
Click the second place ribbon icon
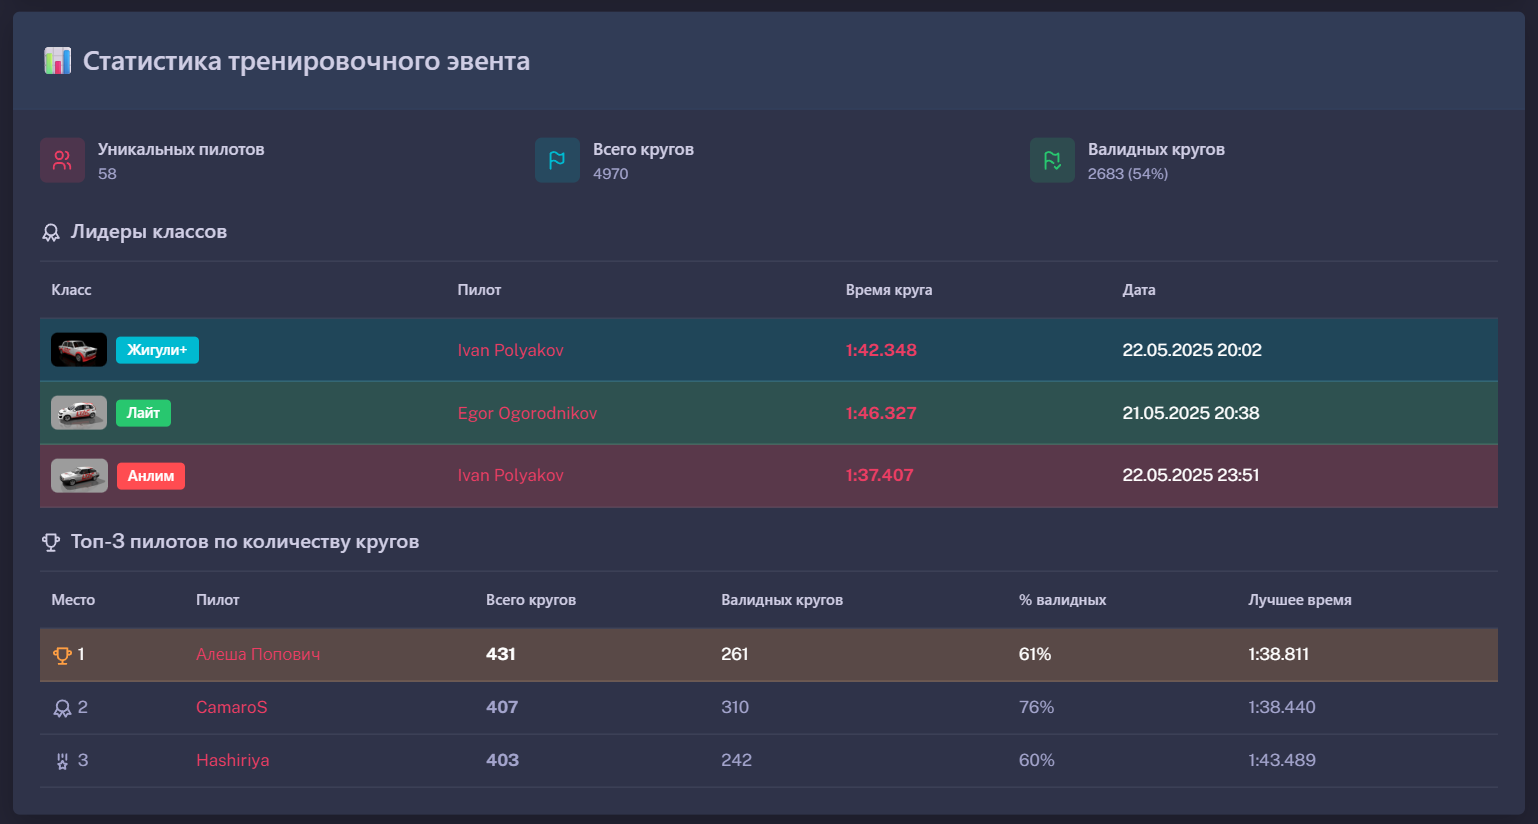[x=62, y=708]
